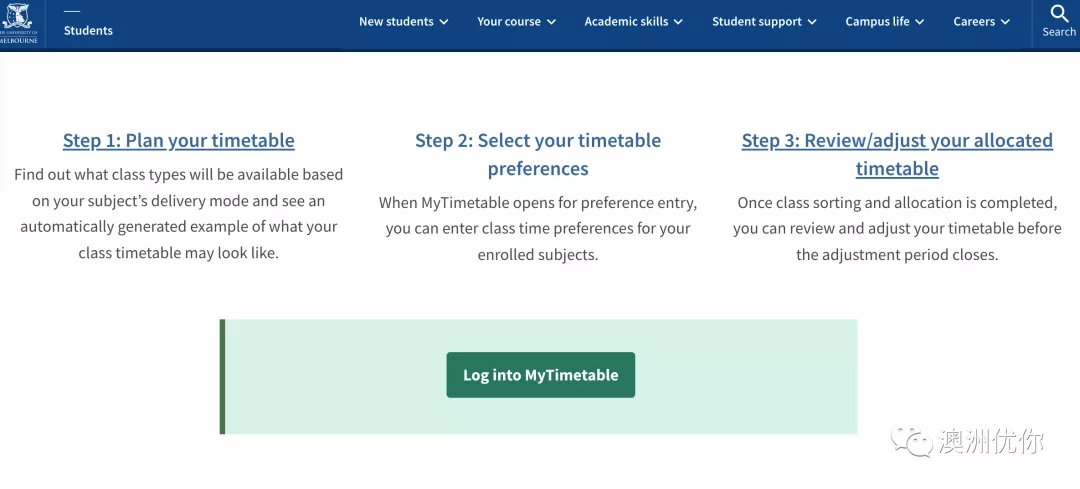Click the University of Melbourne logo
1080x489 pixels.
point(19,23)
